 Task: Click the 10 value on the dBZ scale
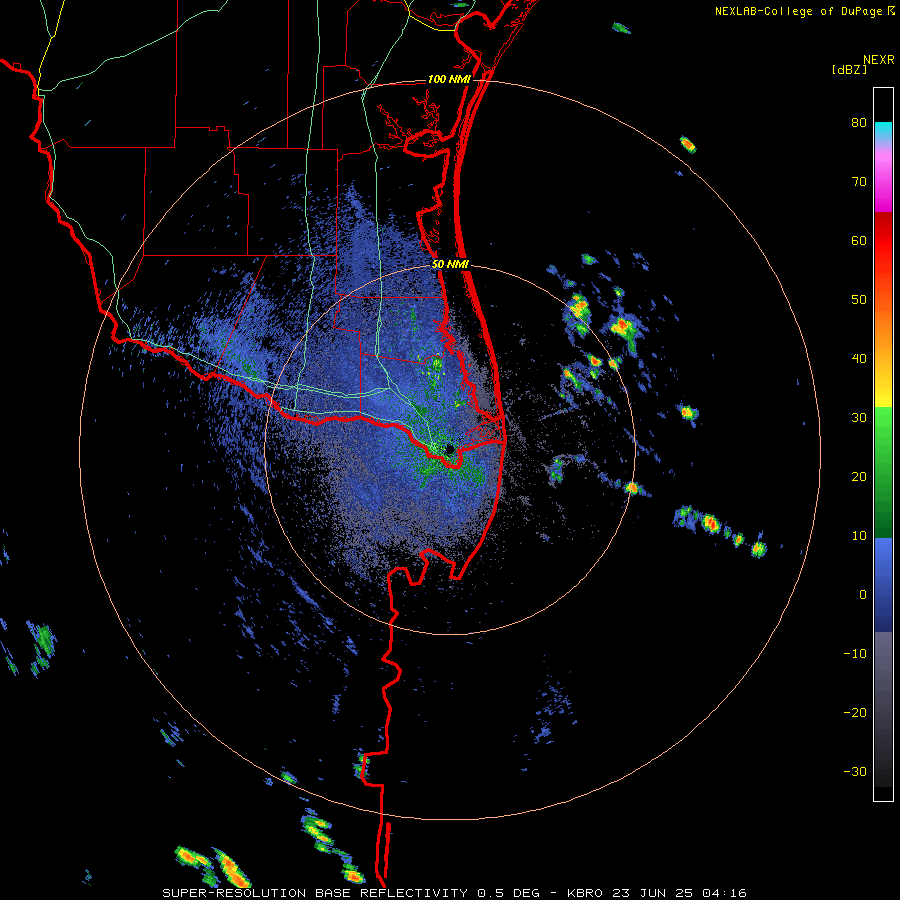tap(859, 536)
